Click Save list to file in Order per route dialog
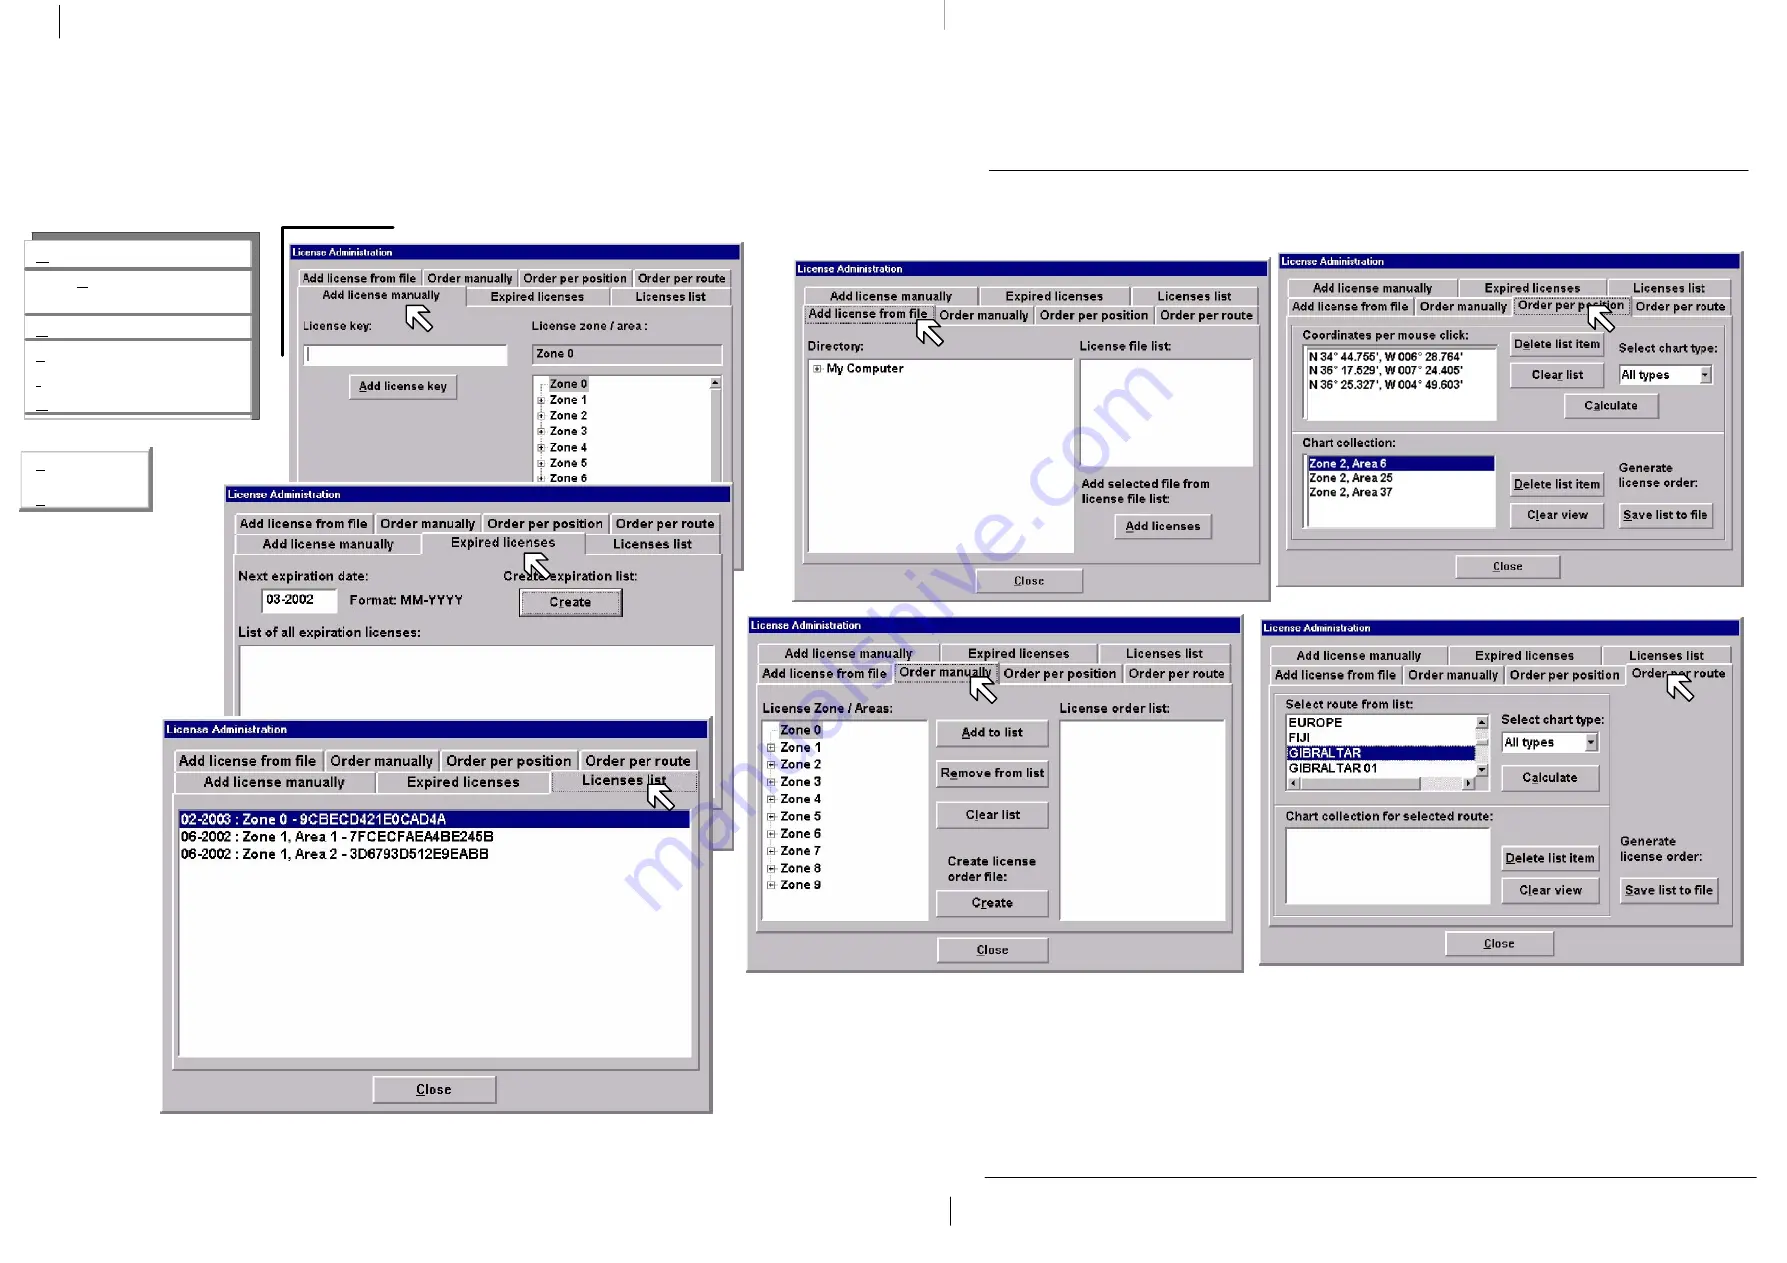 coord(1668,891)
